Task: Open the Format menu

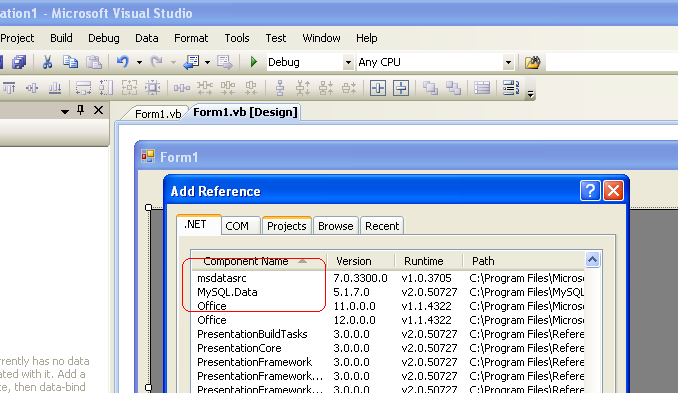Action: coord(191,38)
